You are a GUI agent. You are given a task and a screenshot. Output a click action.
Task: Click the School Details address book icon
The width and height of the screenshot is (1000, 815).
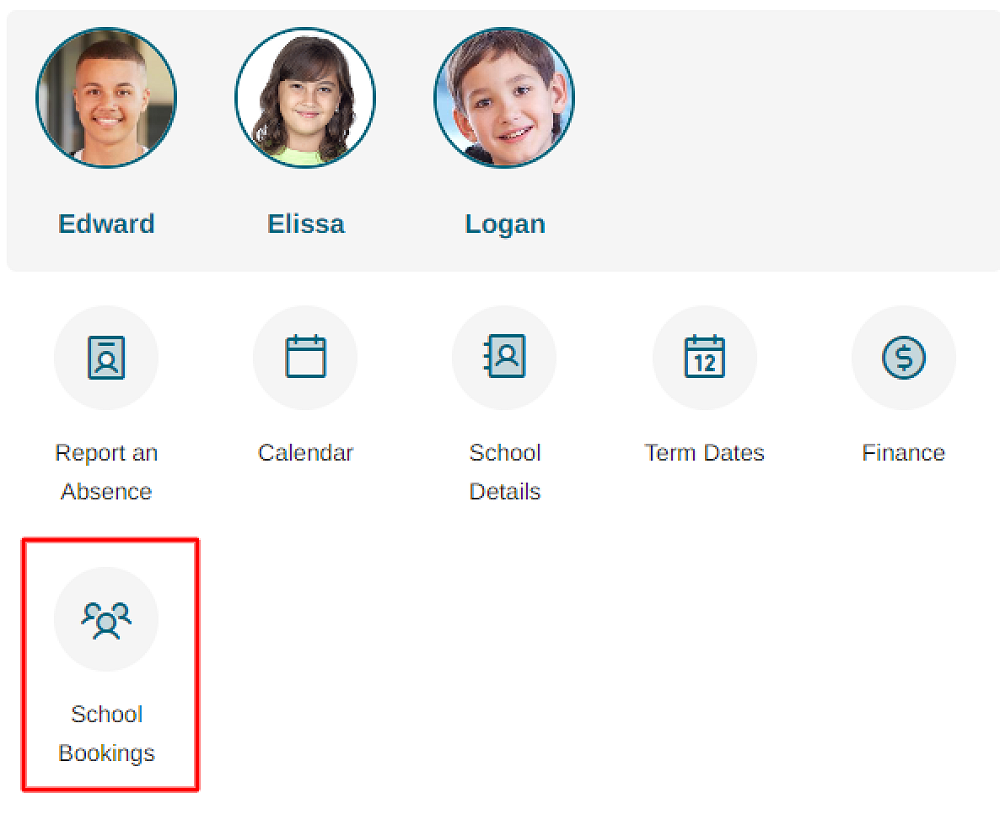point(504,357)
